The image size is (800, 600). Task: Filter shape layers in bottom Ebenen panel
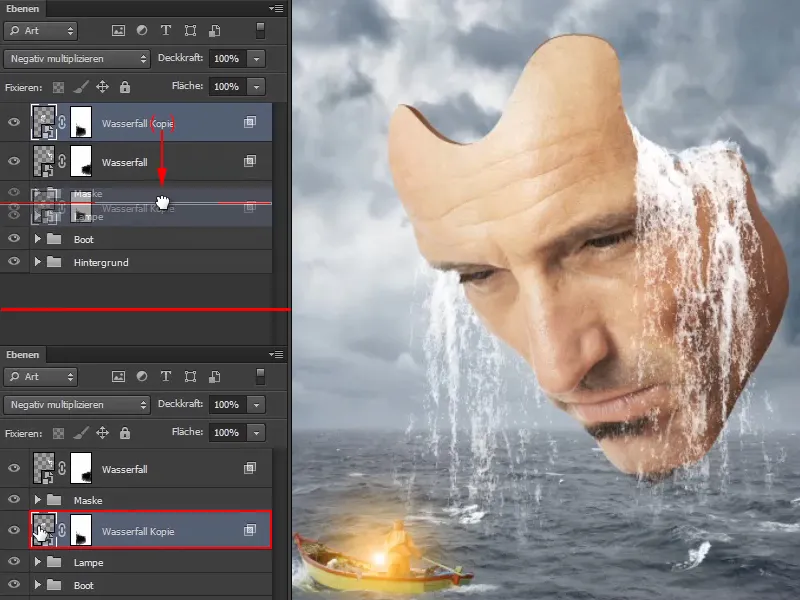pyautogui.click(x=190, y=377)
